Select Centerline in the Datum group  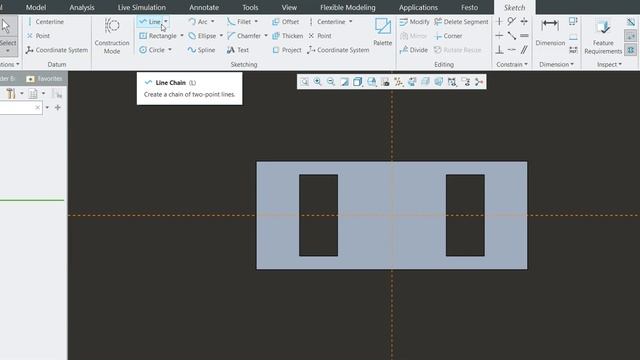click(45, 22)
